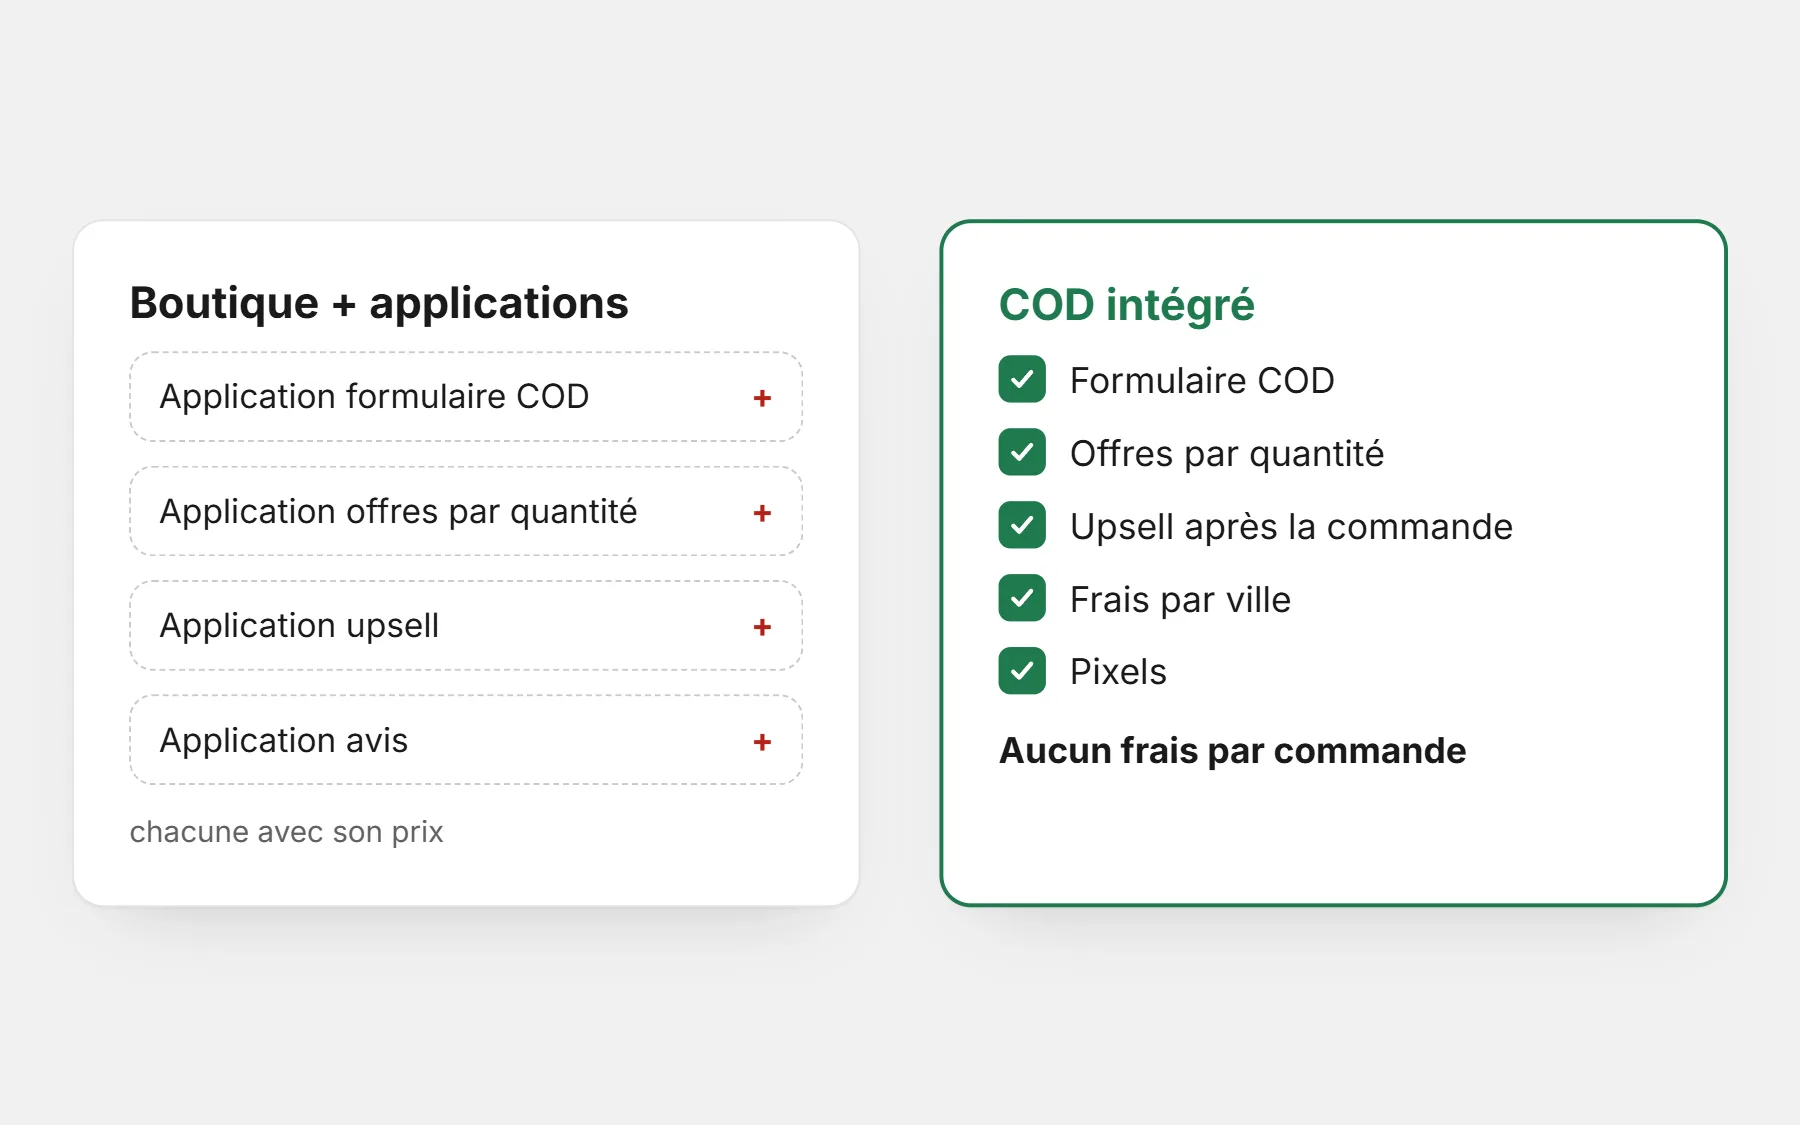The image size is (1800, 1125).
Task: Select the 'Application offres par quantité' text
Action: pyautogui.click(x=398, y=512)
